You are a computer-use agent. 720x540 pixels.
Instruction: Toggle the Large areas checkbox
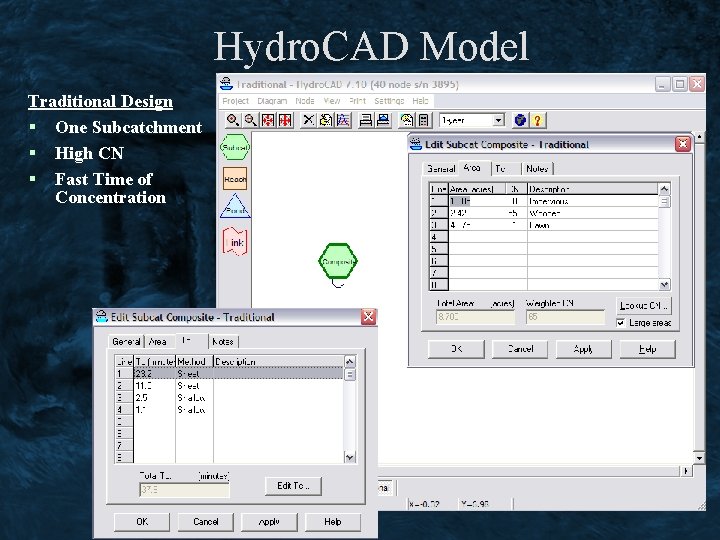point(620,323)
